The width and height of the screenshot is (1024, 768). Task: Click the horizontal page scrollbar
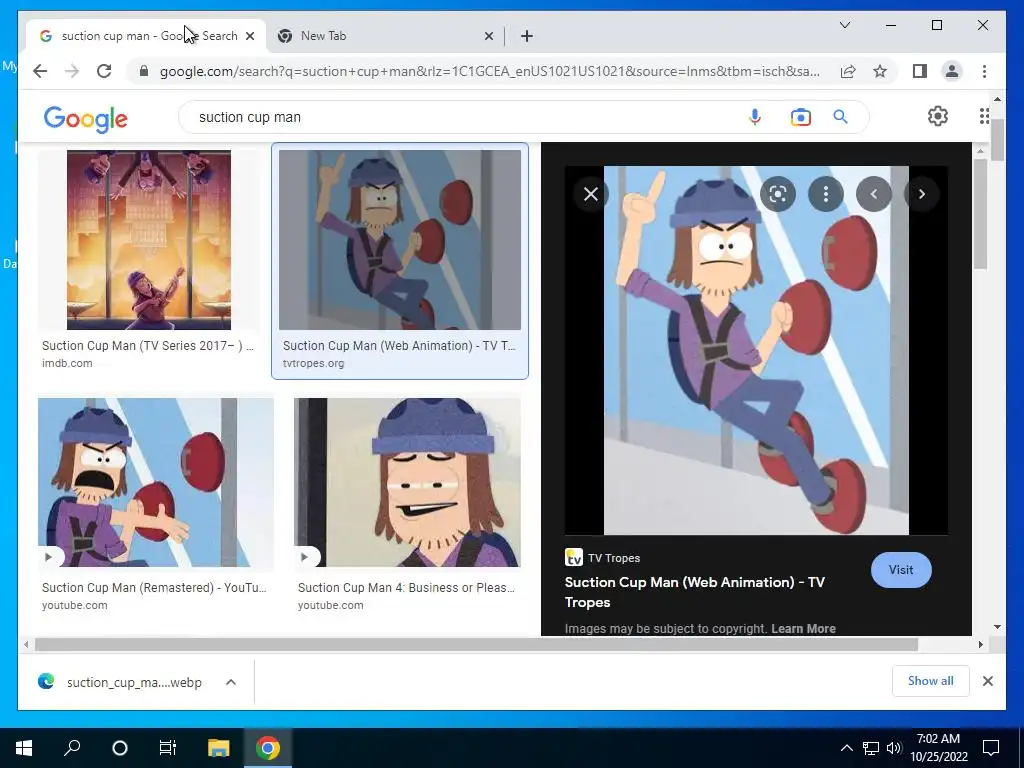[476, 645]
